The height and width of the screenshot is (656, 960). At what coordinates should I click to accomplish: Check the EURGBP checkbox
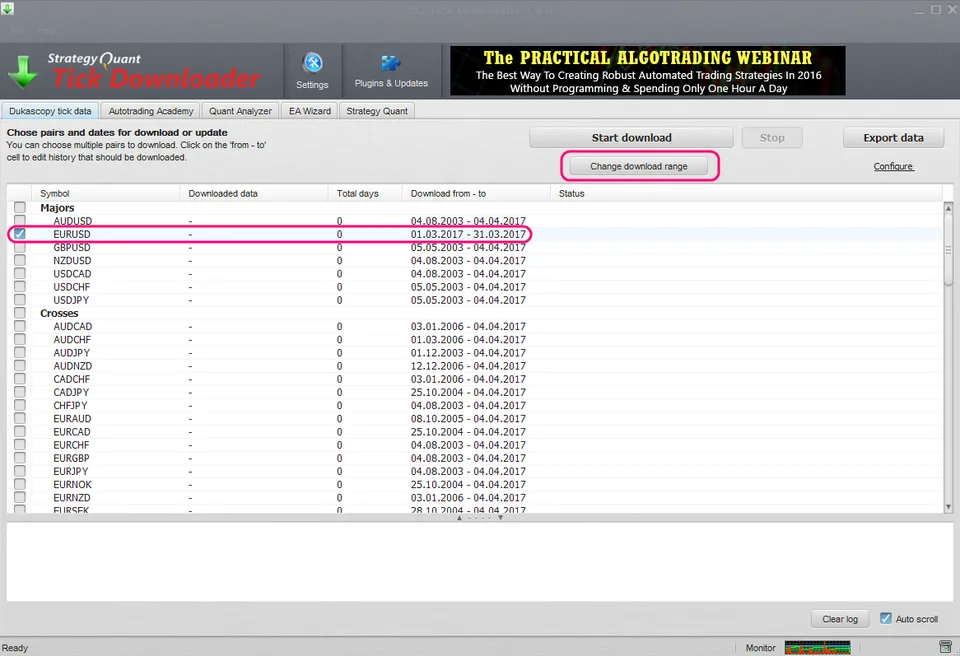(x=20, y=458)
